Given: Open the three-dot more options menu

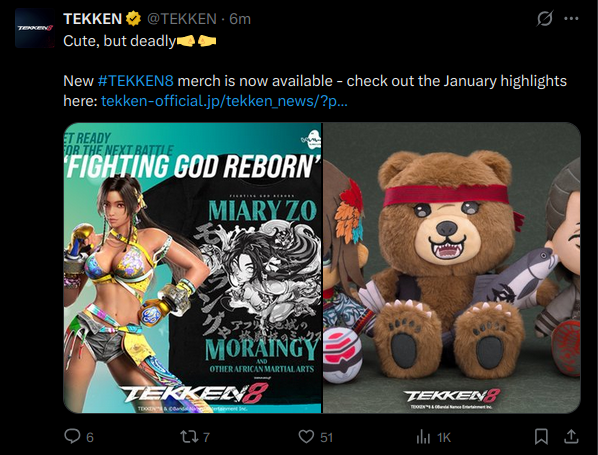Looking at the screenshot, I should click(x=571, y=18).
